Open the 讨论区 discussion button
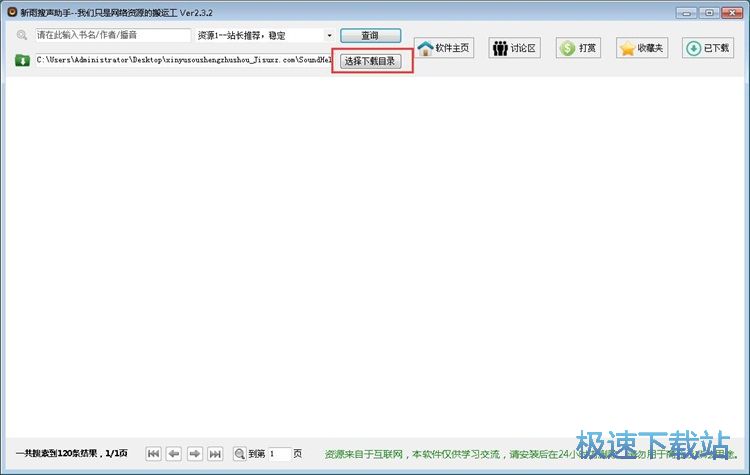This screenshot has height=475, width=750. (x=515, y=48)
